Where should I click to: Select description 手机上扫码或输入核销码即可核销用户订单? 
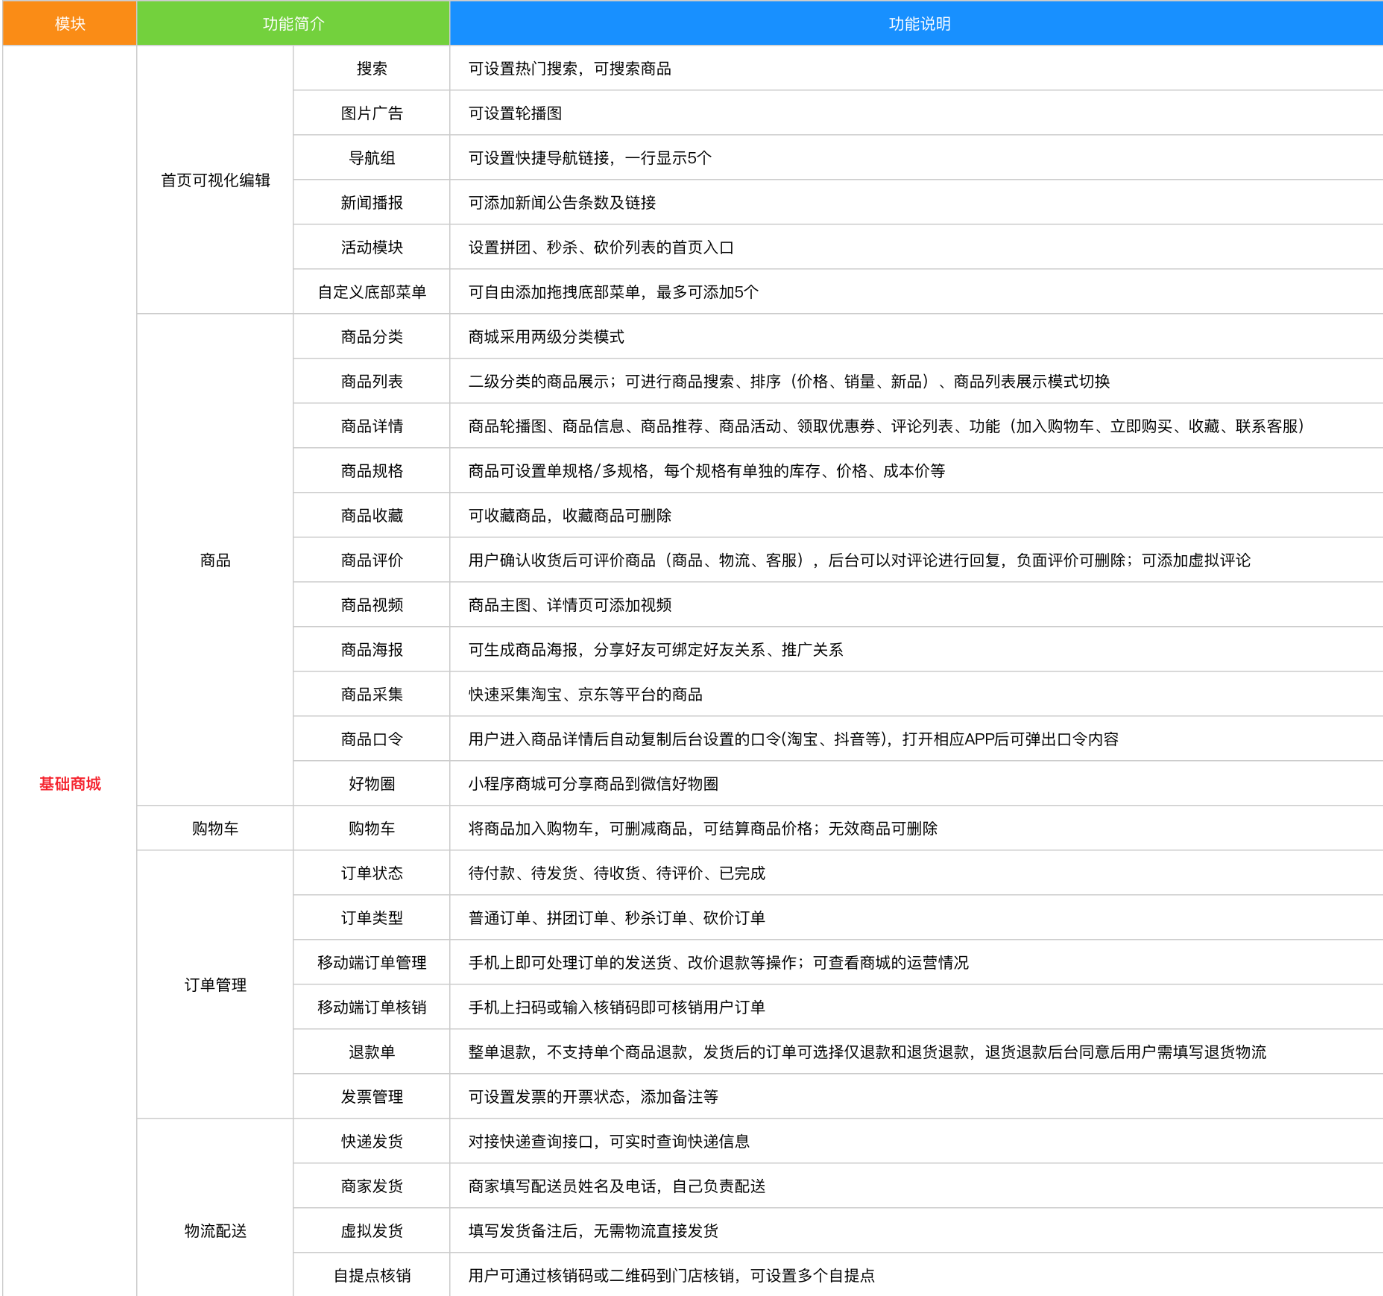(617, 1007)
